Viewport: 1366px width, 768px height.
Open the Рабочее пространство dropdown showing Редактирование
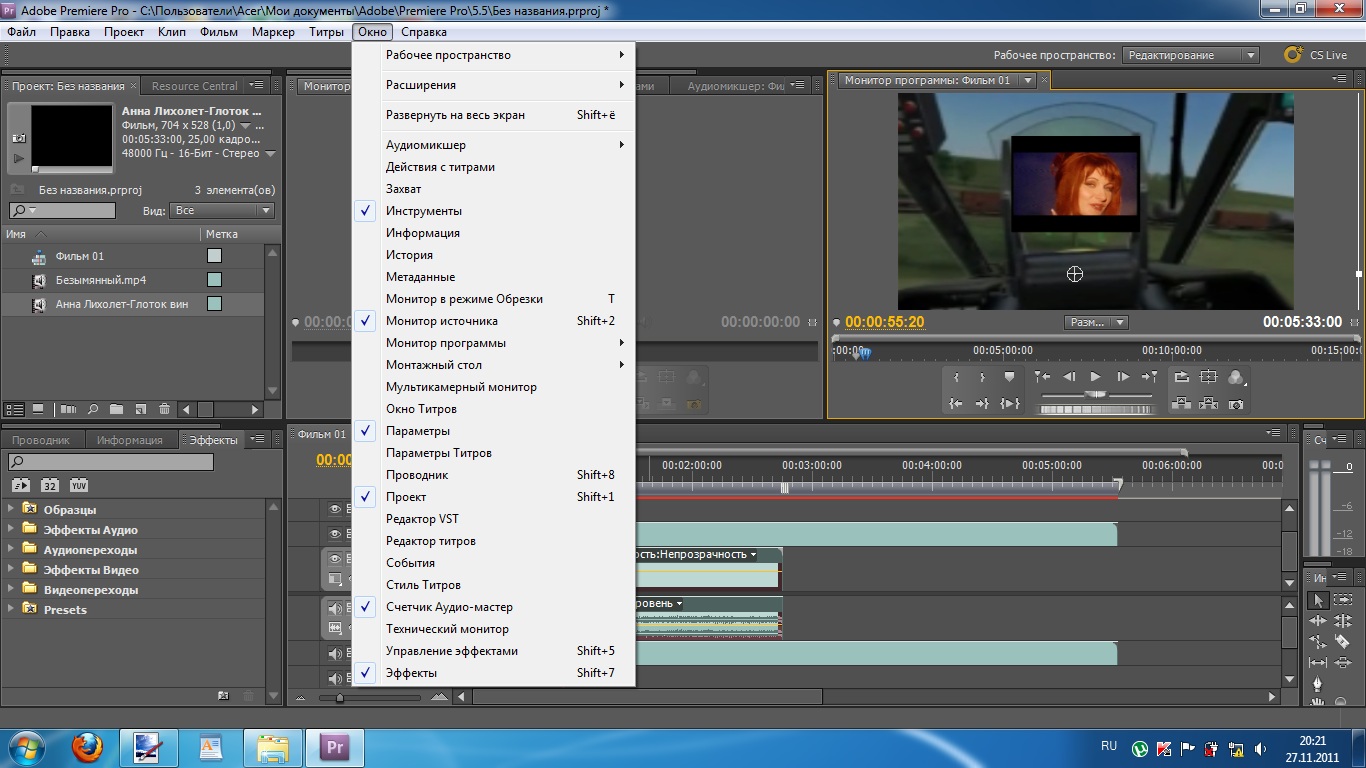(x=1190, y=55)
